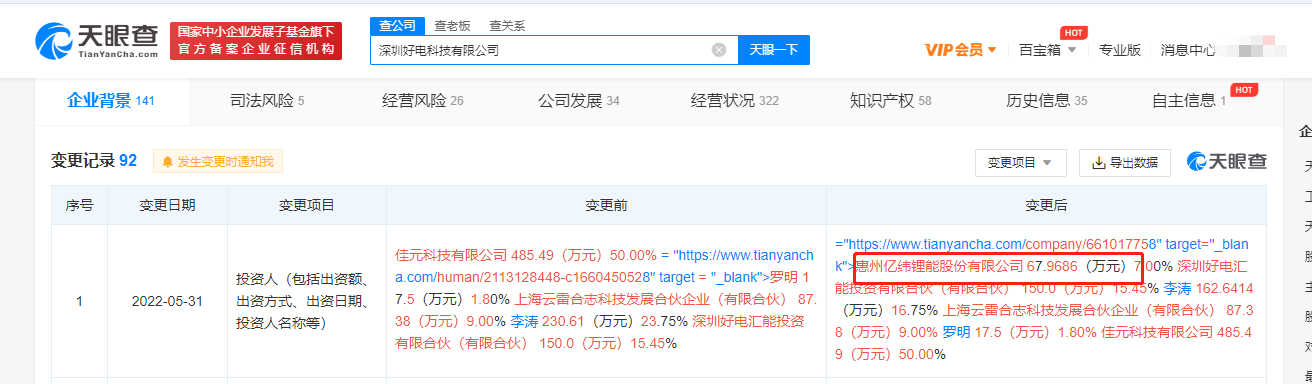Open the 专业版 link

1119,50
